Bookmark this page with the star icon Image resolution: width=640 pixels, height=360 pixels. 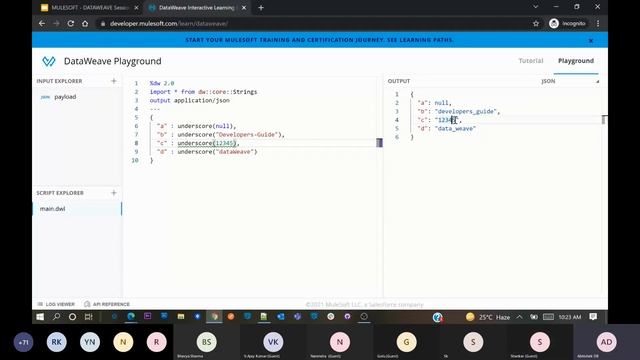536,24
